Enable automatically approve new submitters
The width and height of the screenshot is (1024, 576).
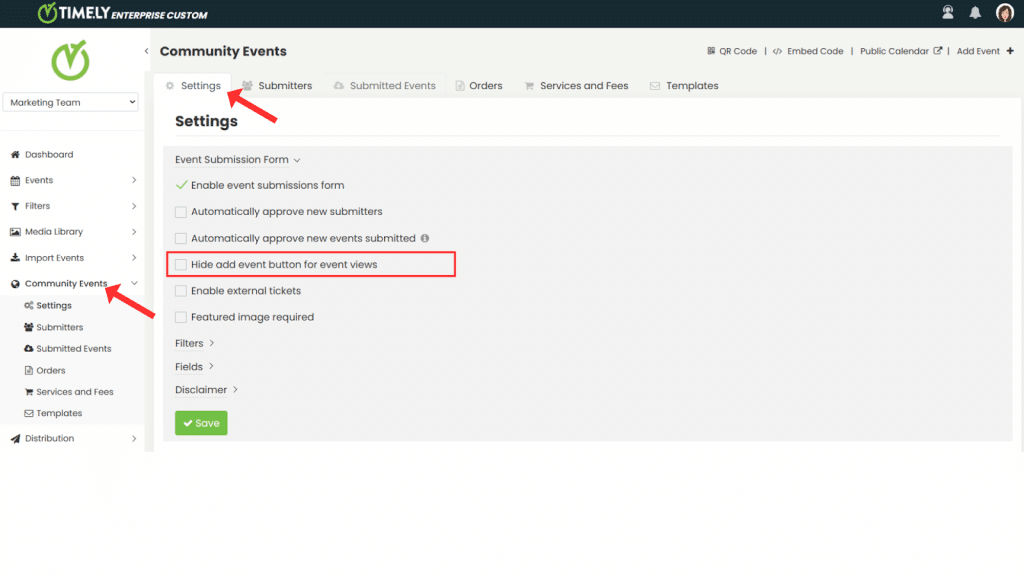pos(181,212)
